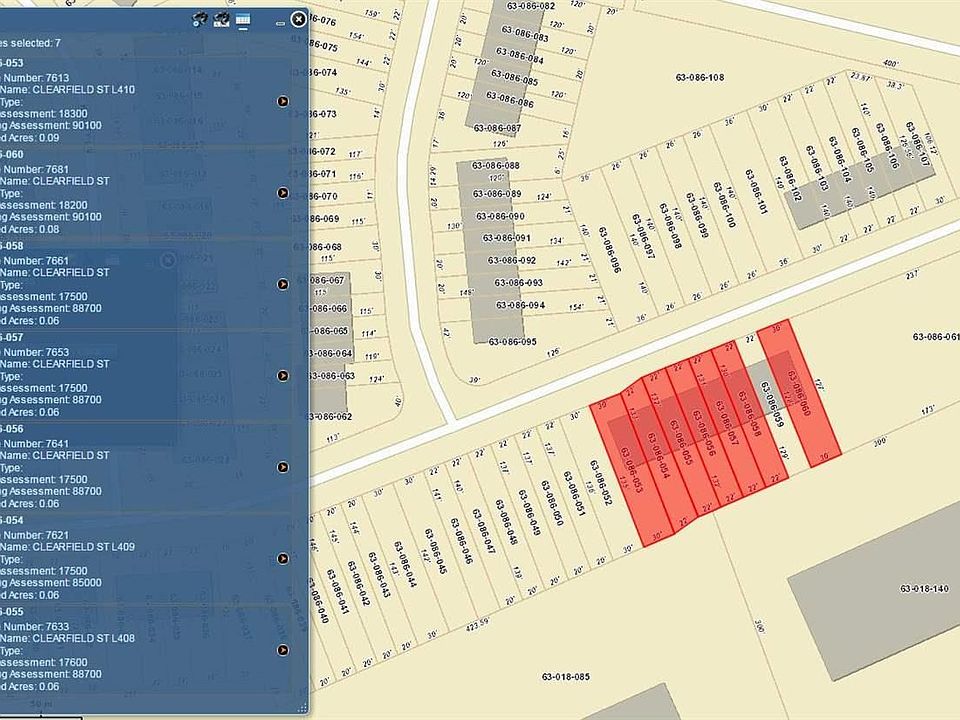Click parcel 63-086-108 on the map
Image resolution: width=960 pixels, height=720 pixels.
(699, 77)
